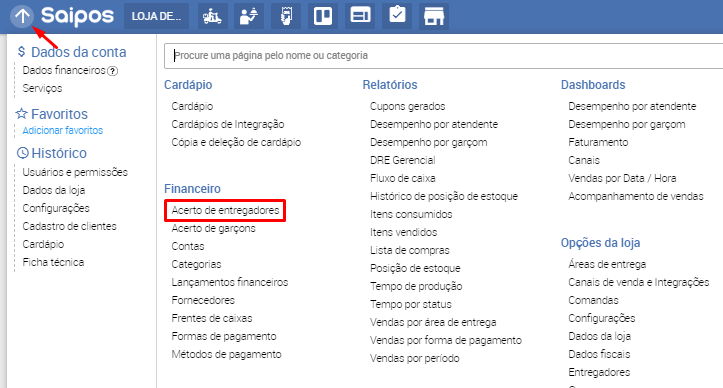The width and height of the screenshot is (723, 388).
Task: Open Cupons gerados report
Action: click(407, 106)
